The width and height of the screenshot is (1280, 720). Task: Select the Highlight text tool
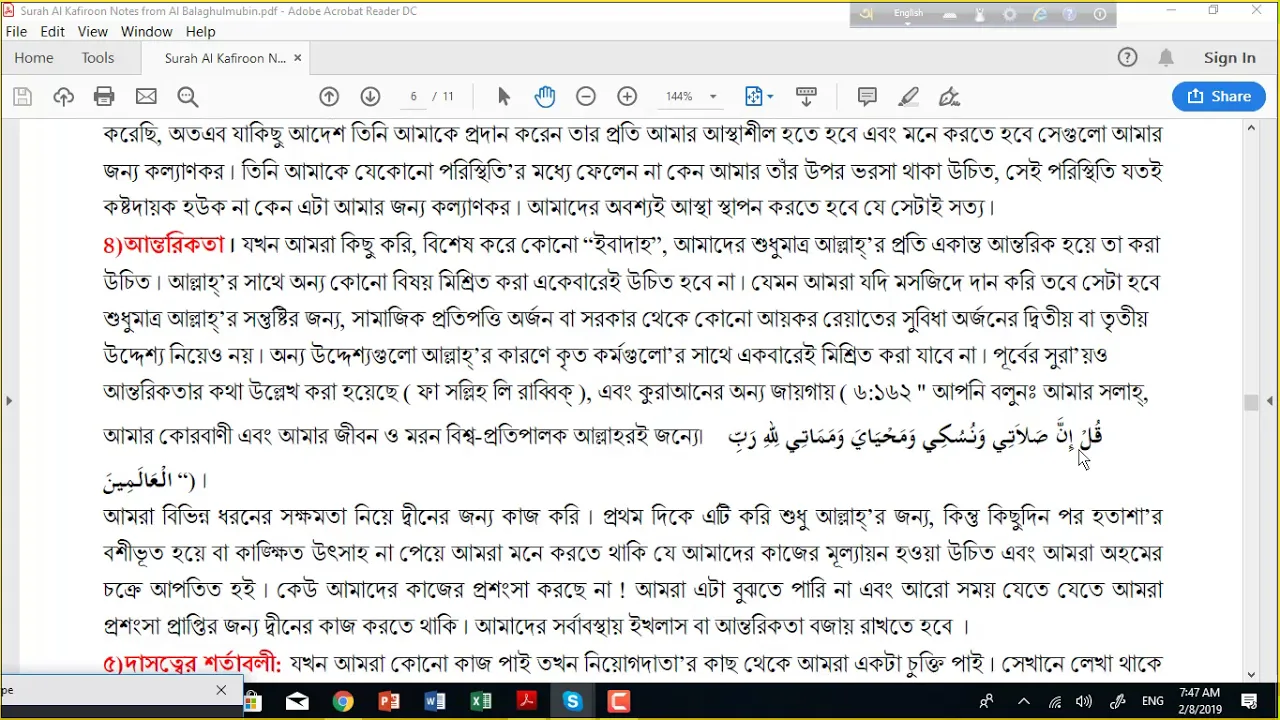(908, 97)
